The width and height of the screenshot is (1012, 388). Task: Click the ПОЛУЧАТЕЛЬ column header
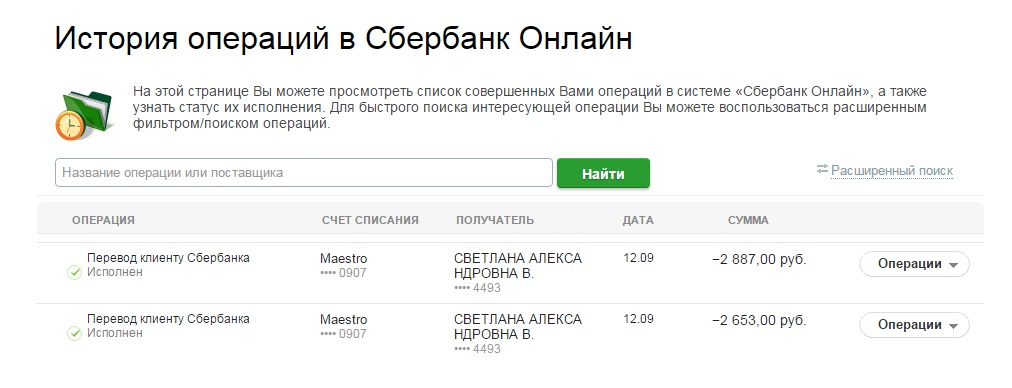pos(495,220)
